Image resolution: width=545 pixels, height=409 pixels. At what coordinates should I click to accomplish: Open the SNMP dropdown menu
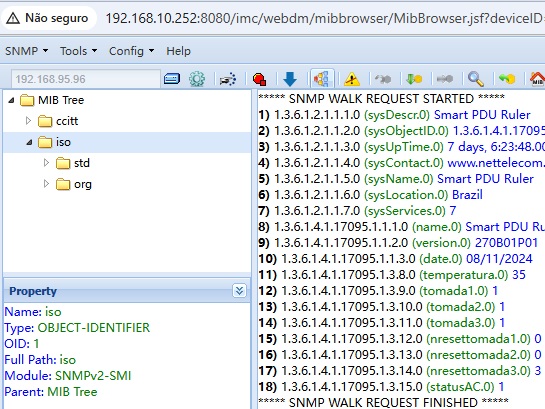coord(26,51)
